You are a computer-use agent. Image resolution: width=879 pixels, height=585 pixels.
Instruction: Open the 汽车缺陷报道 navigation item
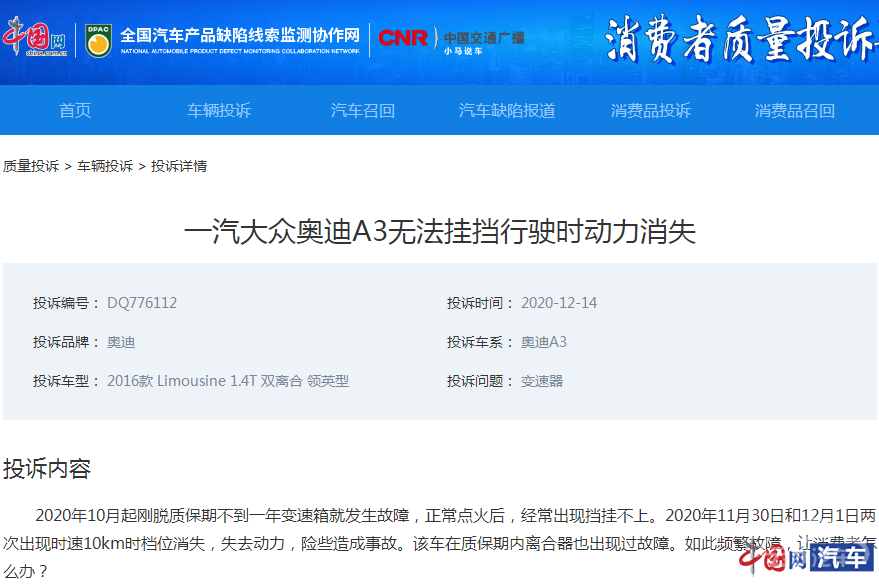(x=507, y=110)
